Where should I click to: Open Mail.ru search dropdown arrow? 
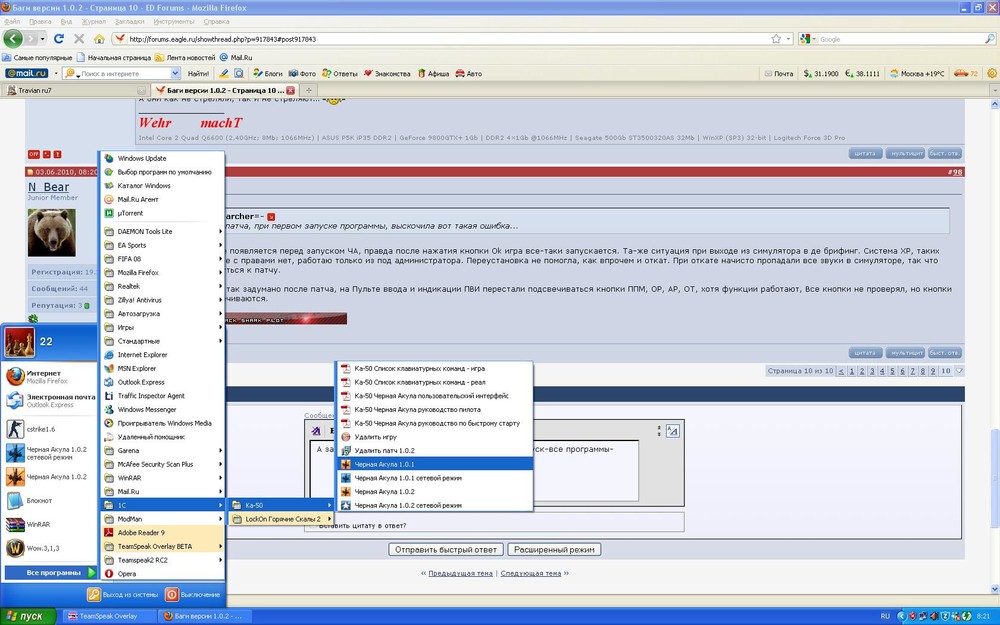(175, 73)
